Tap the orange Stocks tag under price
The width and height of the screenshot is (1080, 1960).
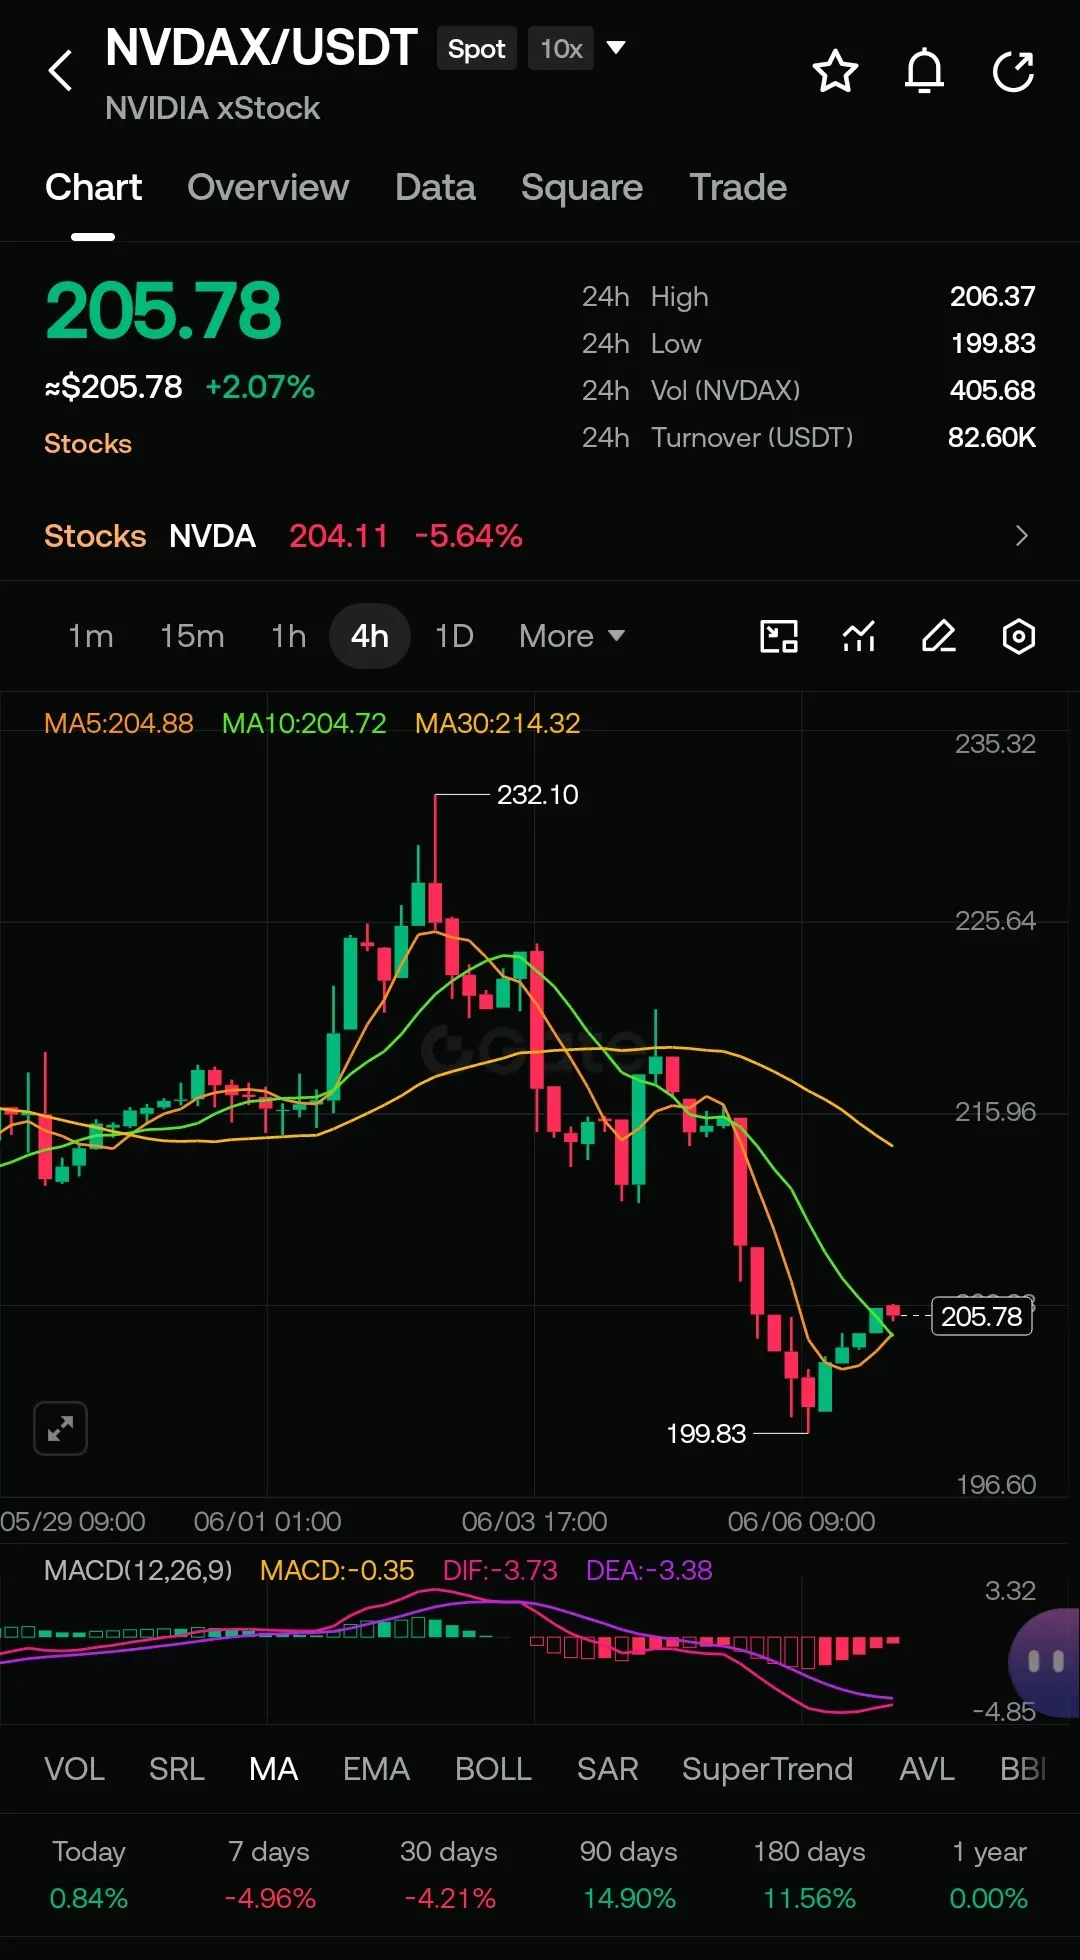click(x=88, y=443)
